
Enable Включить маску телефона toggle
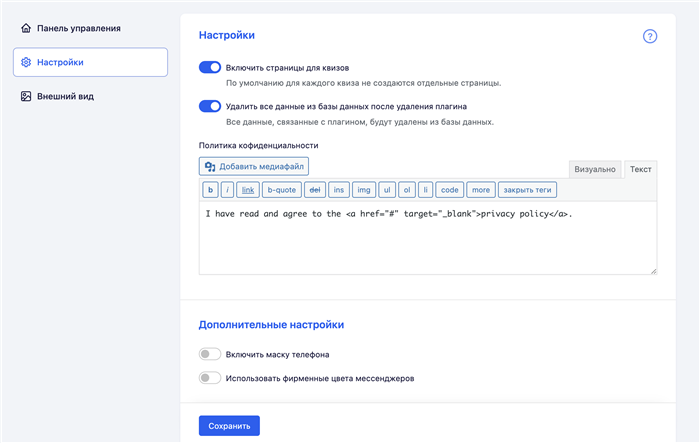coord(210,354)
